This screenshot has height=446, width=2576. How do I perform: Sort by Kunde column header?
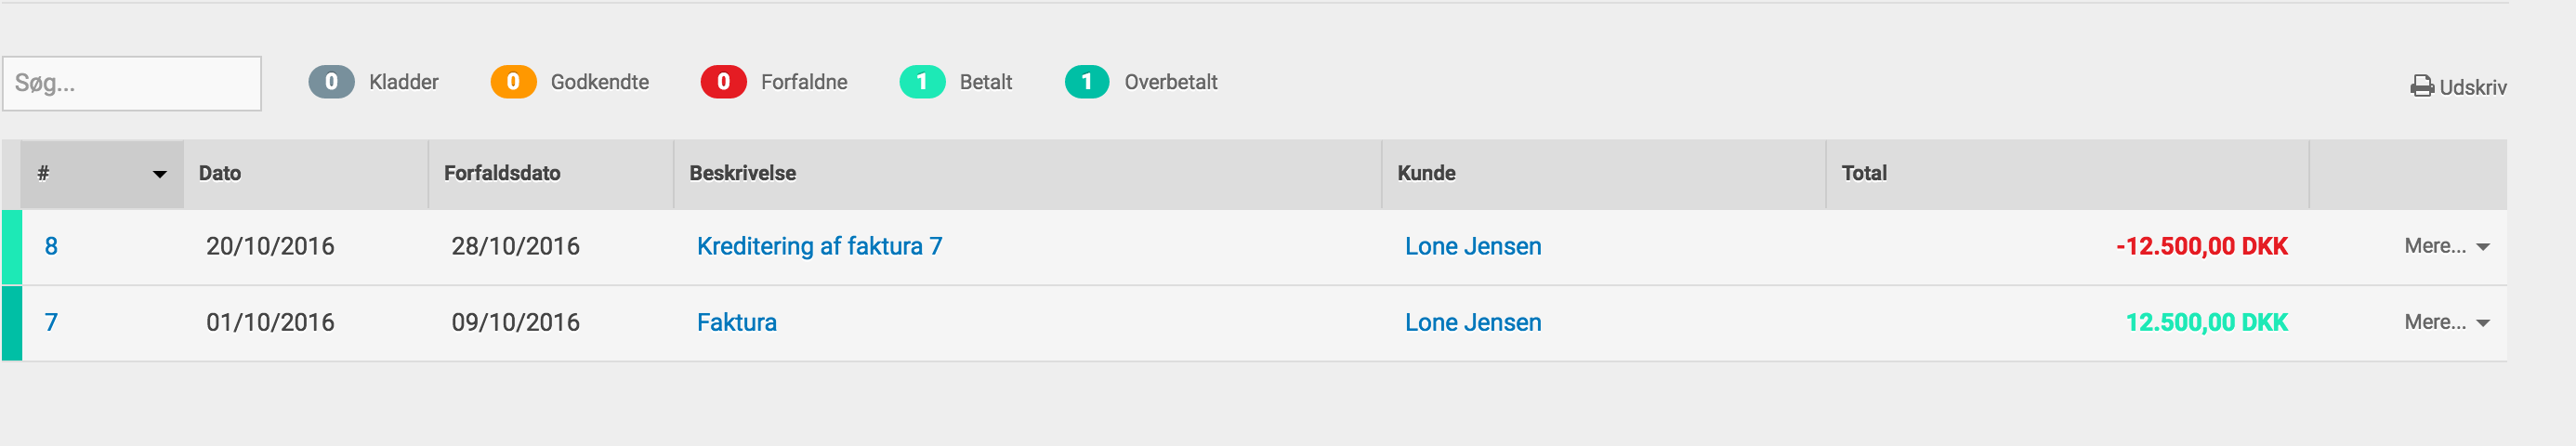pyautogui.click(x=1426, y=173)
